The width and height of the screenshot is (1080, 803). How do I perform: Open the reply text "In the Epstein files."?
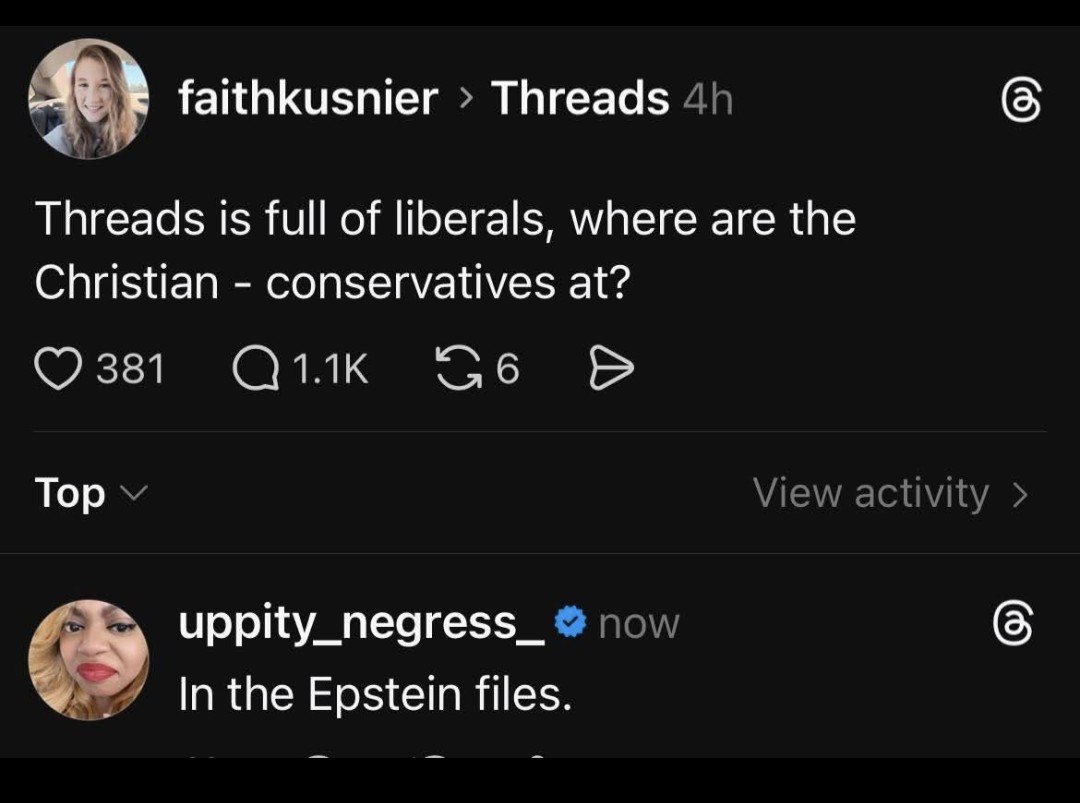(375, 694)
